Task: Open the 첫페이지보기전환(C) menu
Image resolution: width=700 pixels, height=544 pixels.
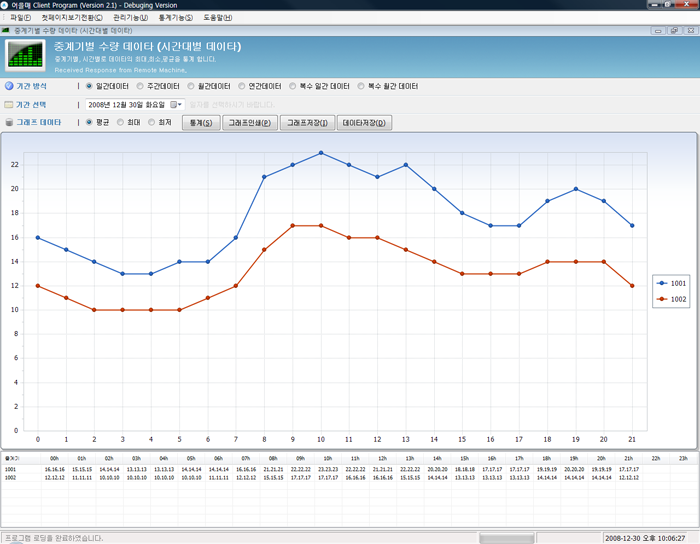Action: (x=72, y=17)
